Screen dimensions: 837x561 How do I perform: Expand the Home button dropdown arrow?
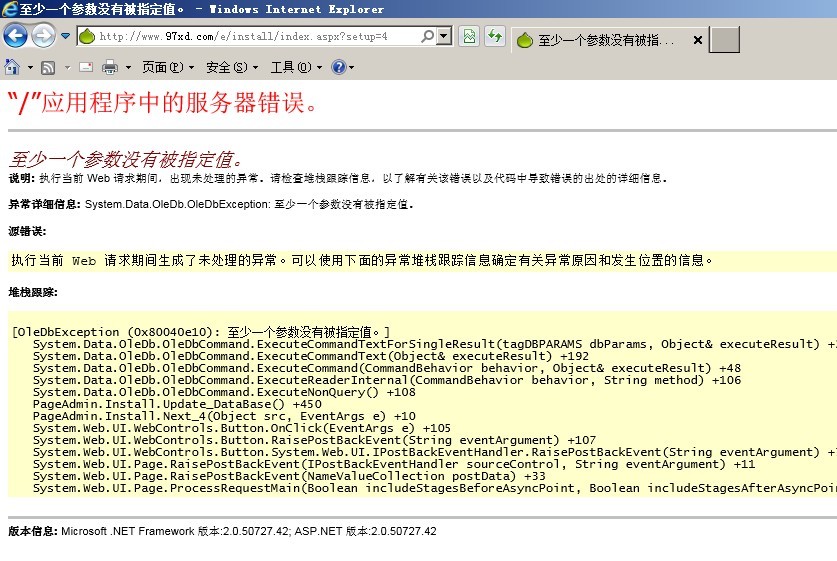[28, 68]
